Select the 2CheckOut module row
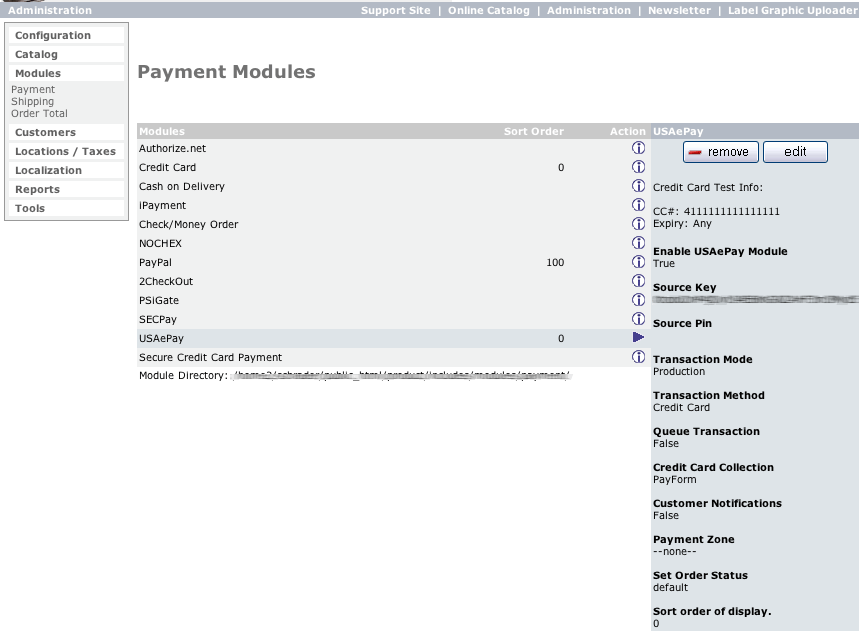This screenshot has width=859, height=634. coord(166,281)
